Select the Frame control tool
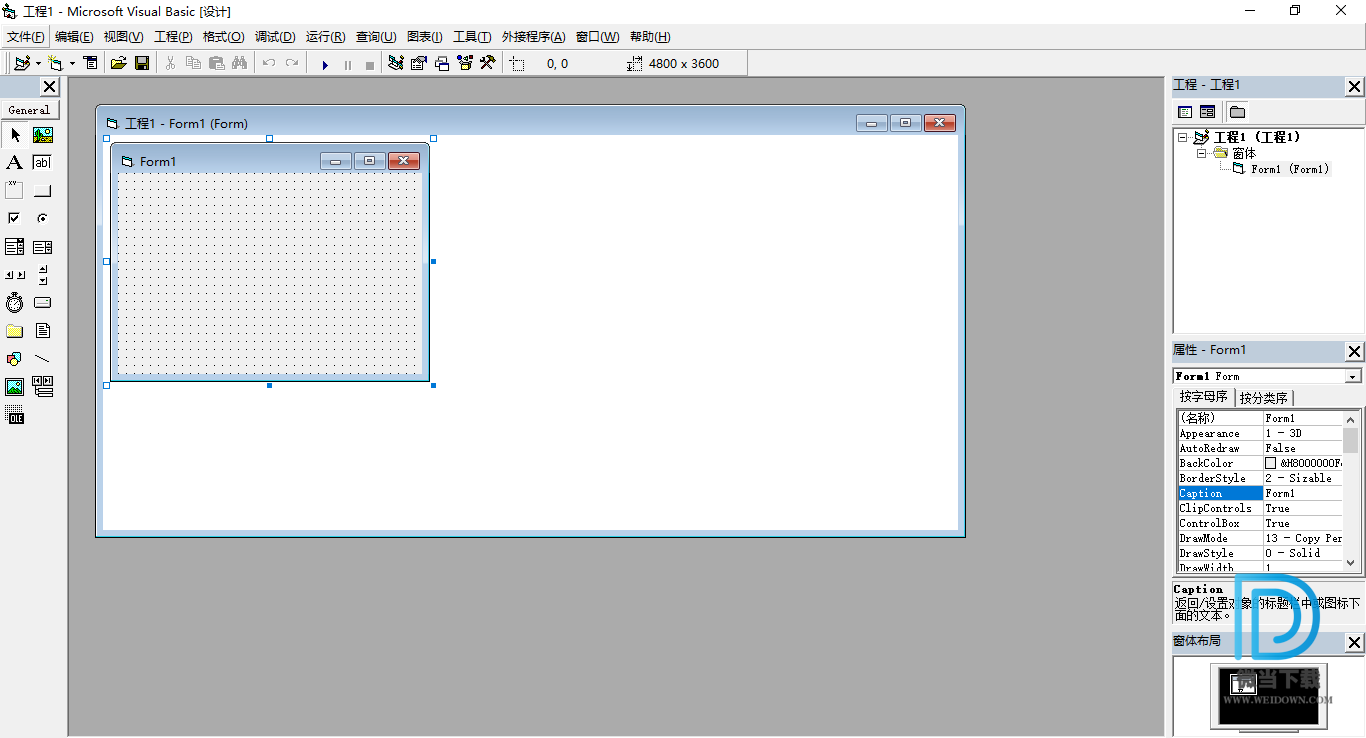Image resolution: width=1366 pixels, height=738 pixels. [15, 190]
